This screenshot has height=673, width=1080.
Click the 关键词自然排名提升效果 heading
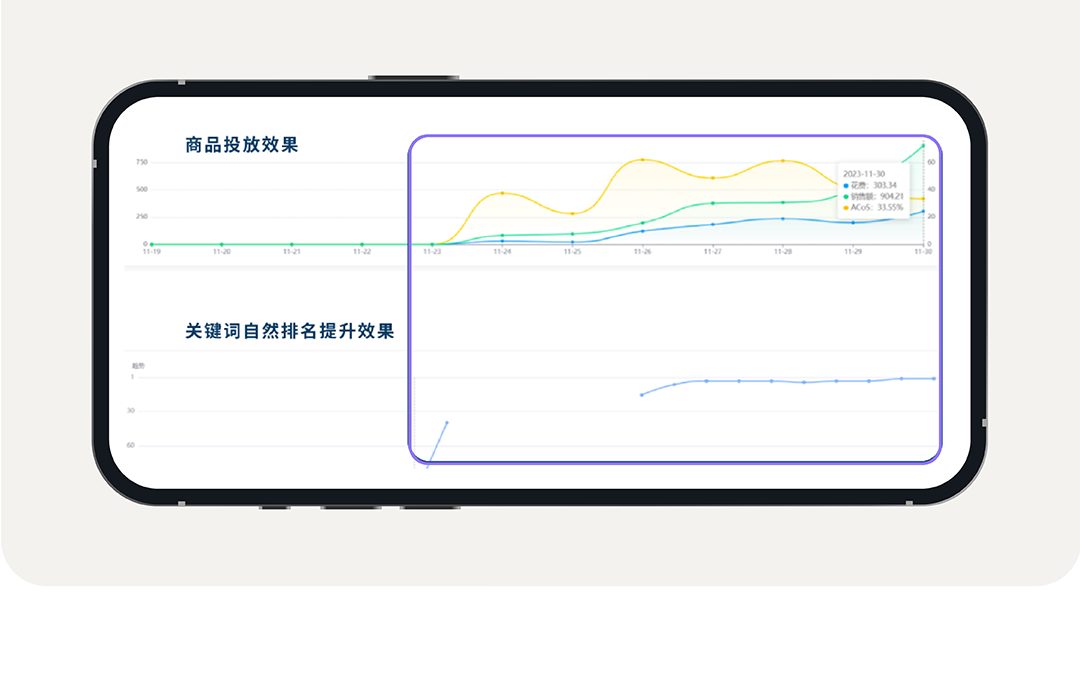coord(289,331)
